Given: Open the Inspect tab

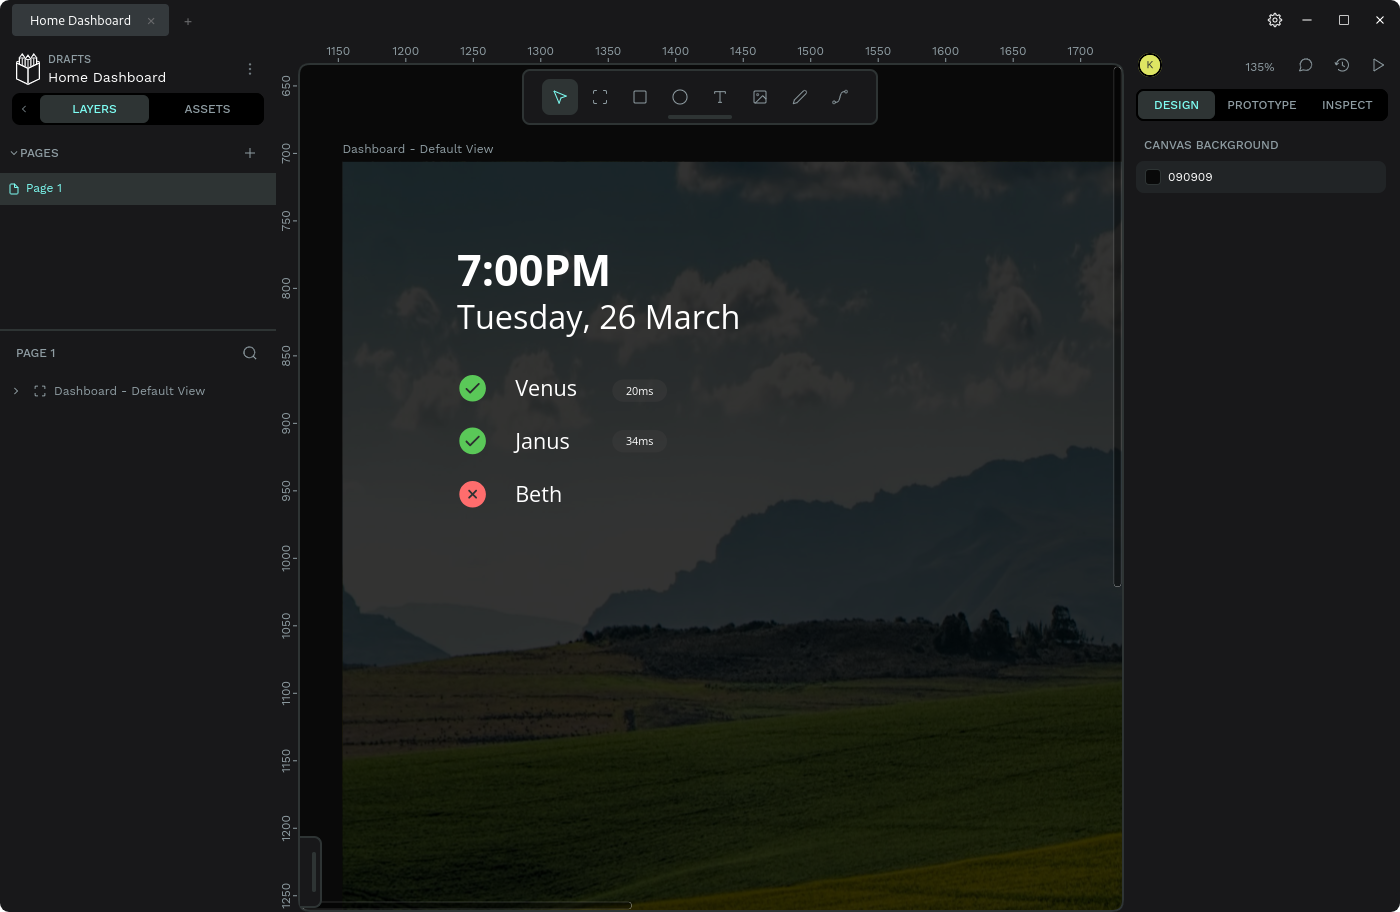Looking at the screenshot, I should 1346,105.
